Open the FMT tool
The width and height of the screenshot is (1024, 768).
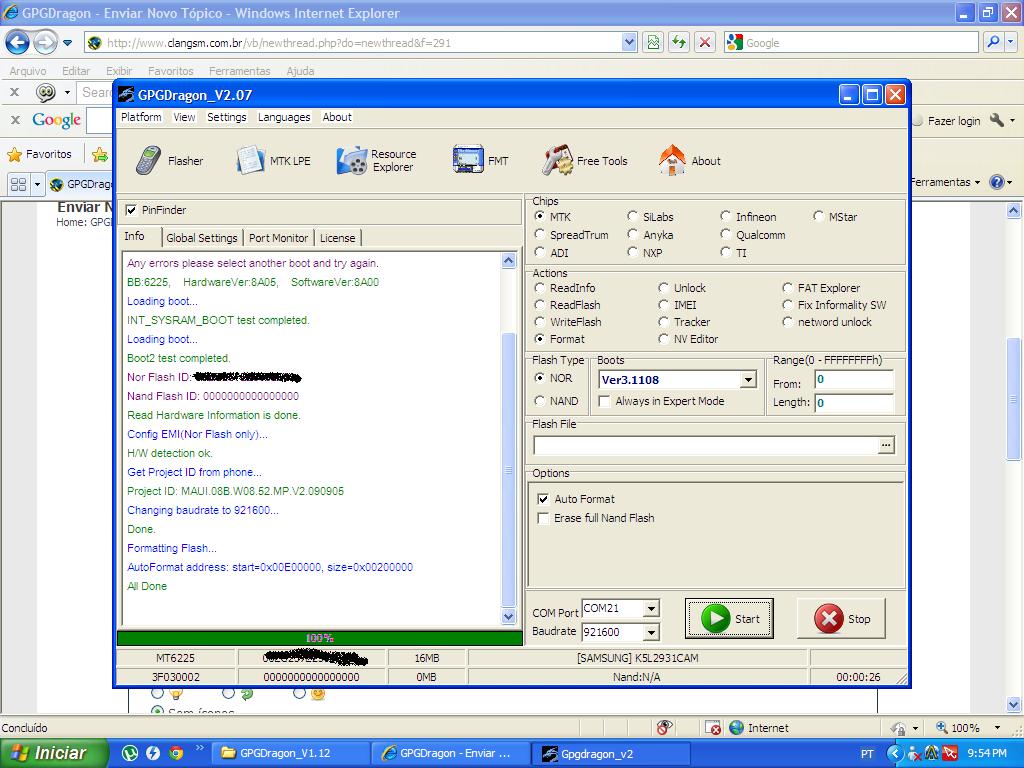pyautogui.click(x=480, y=161)
